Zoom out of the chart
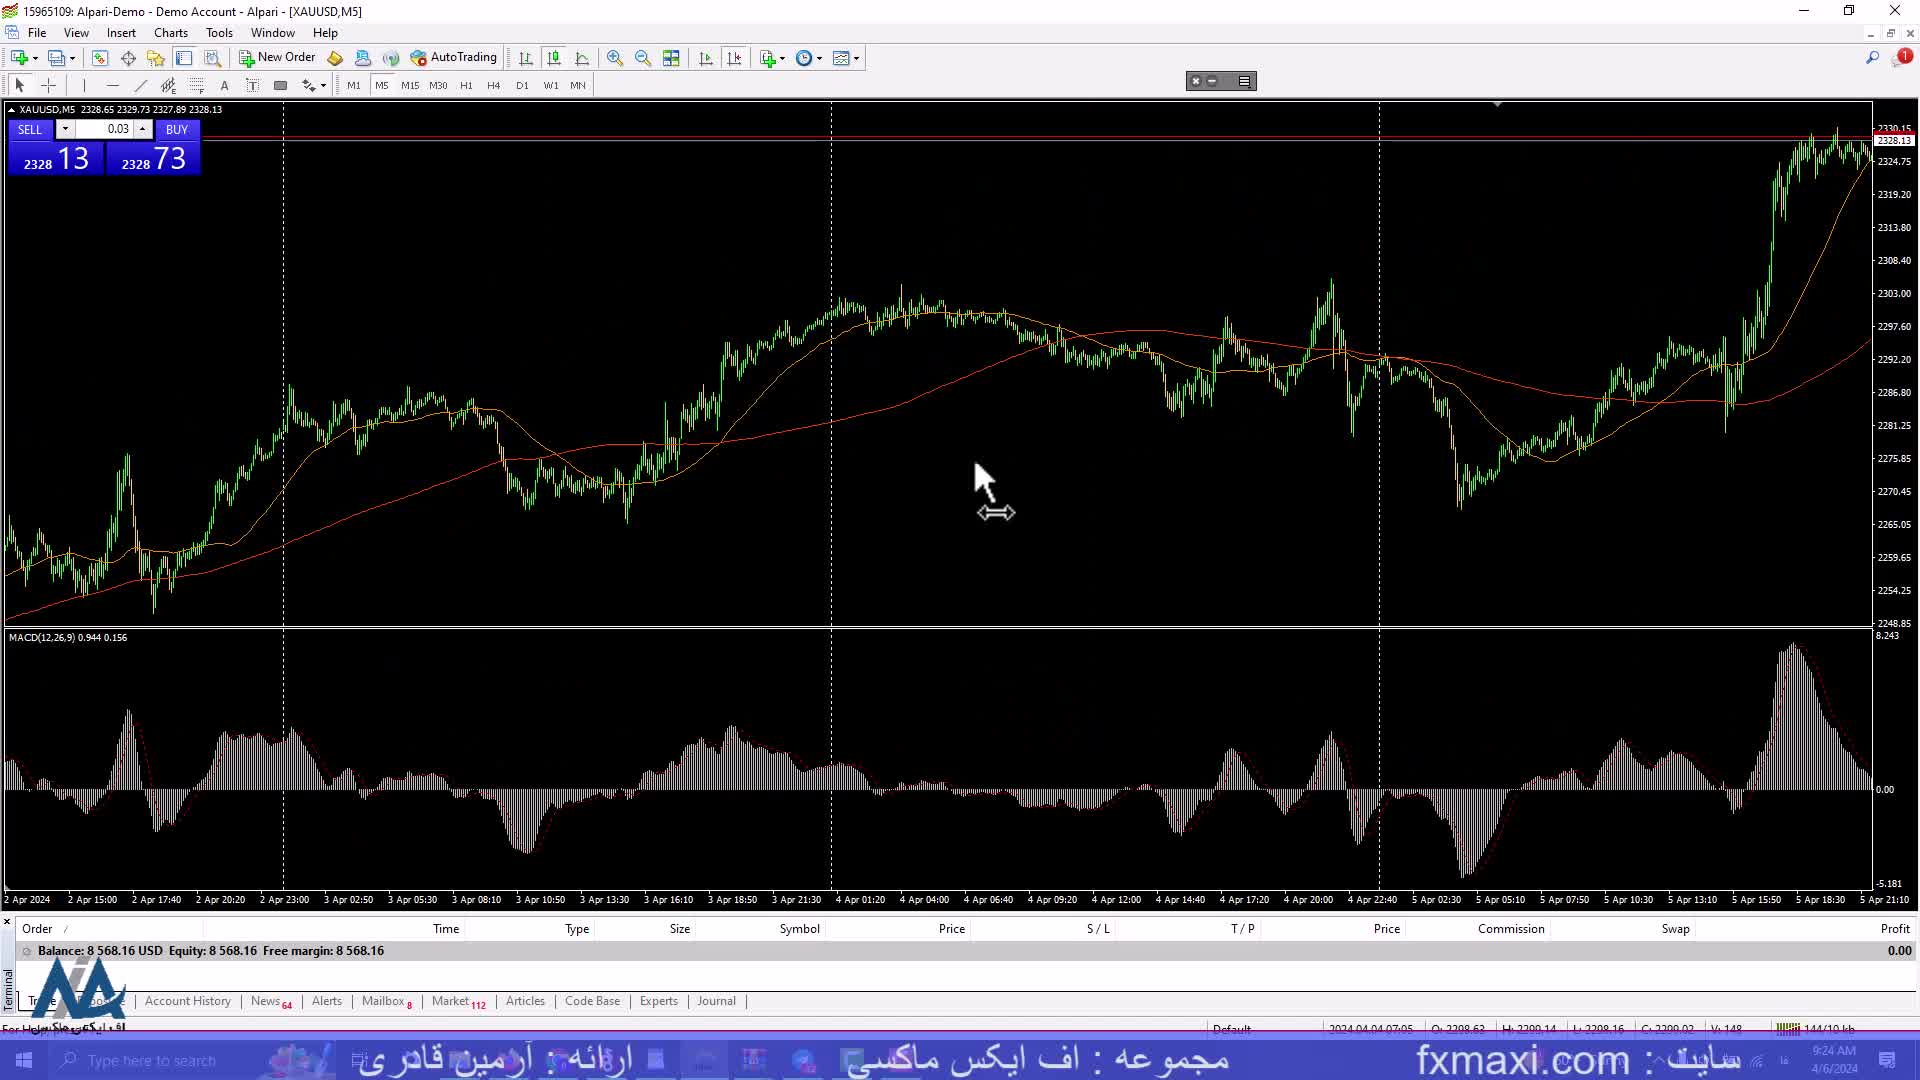This screenshot has width=1920, height=1080. [x=642, y=58]
